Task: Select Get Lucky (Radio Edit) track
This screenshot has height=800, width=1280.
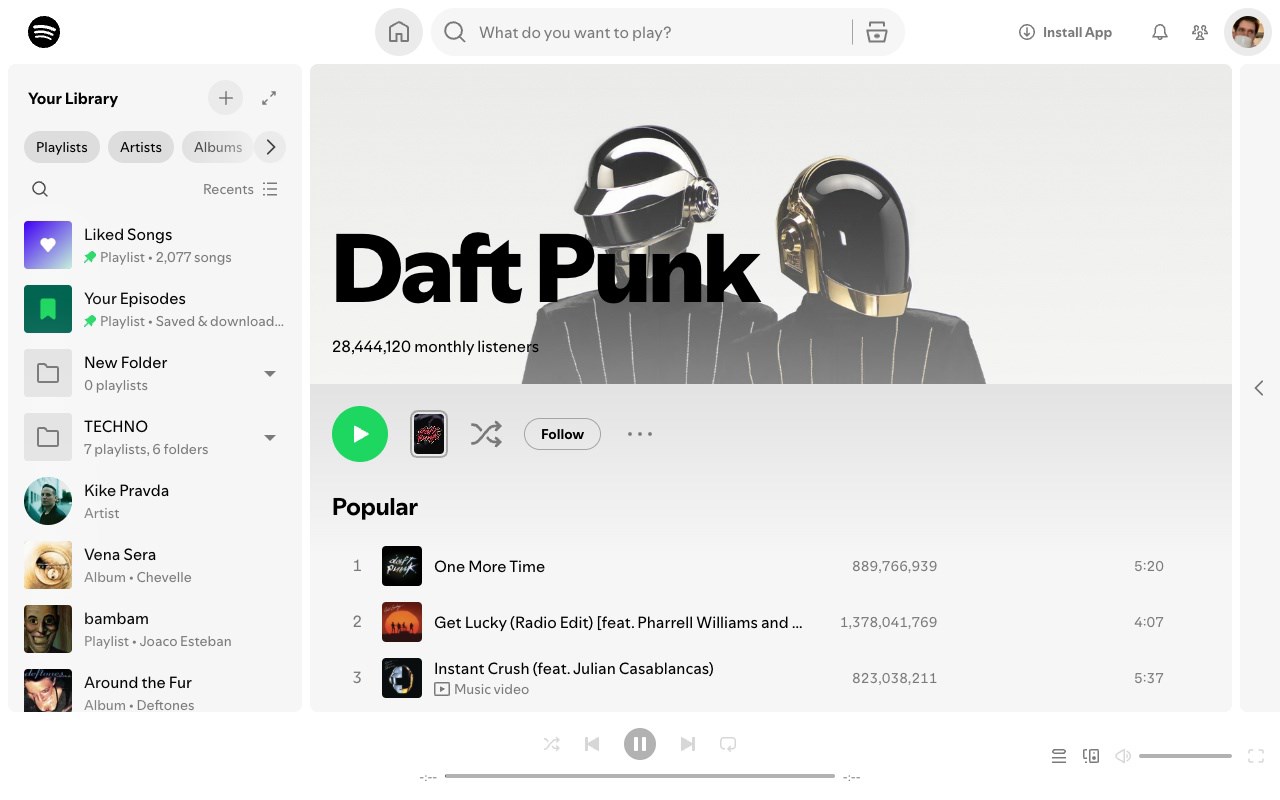Action: click(x=770, y=622)
